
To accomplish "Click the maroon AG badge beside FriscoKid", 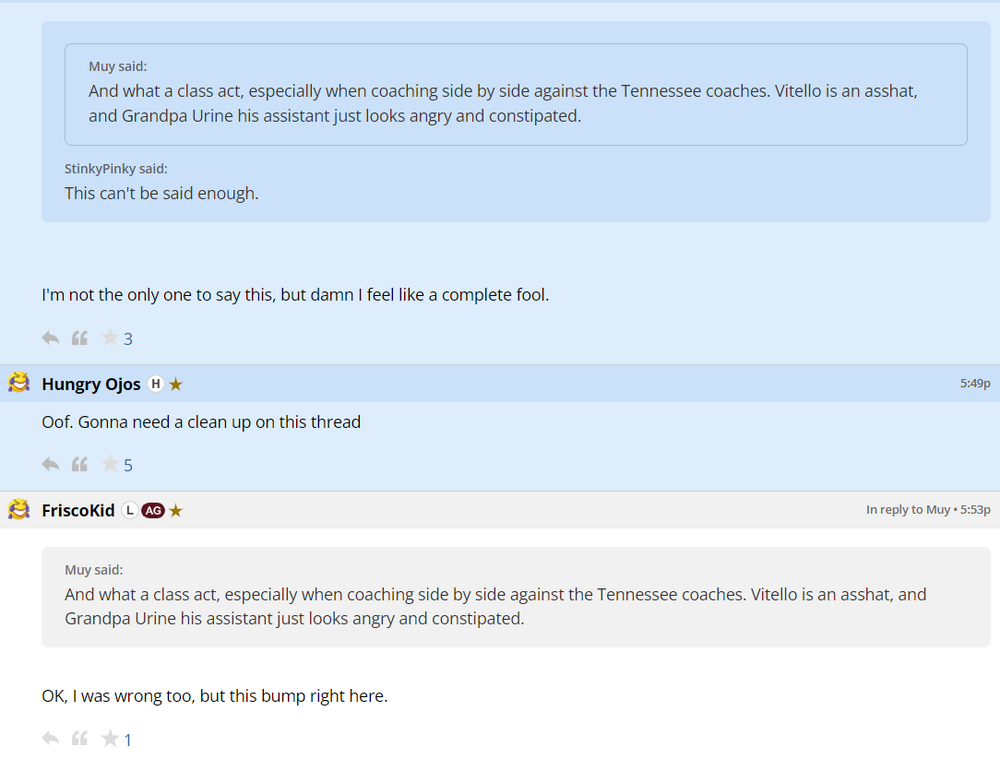I will pos(152,510).
